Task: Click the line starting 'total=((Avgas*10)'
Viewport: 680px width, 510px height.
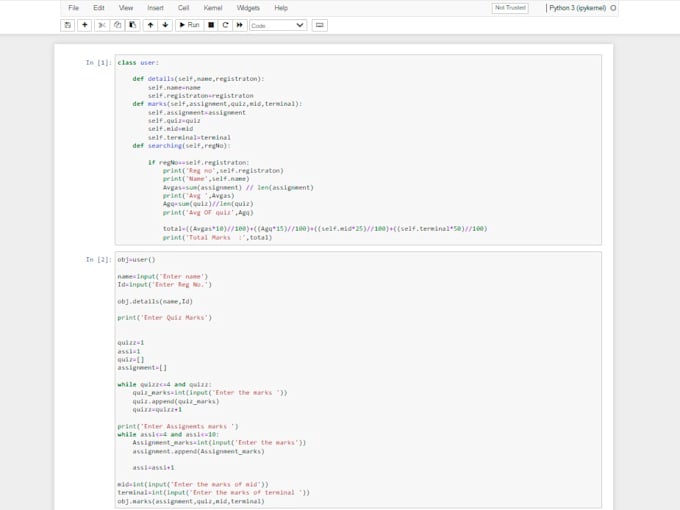Action: point(325,229)
